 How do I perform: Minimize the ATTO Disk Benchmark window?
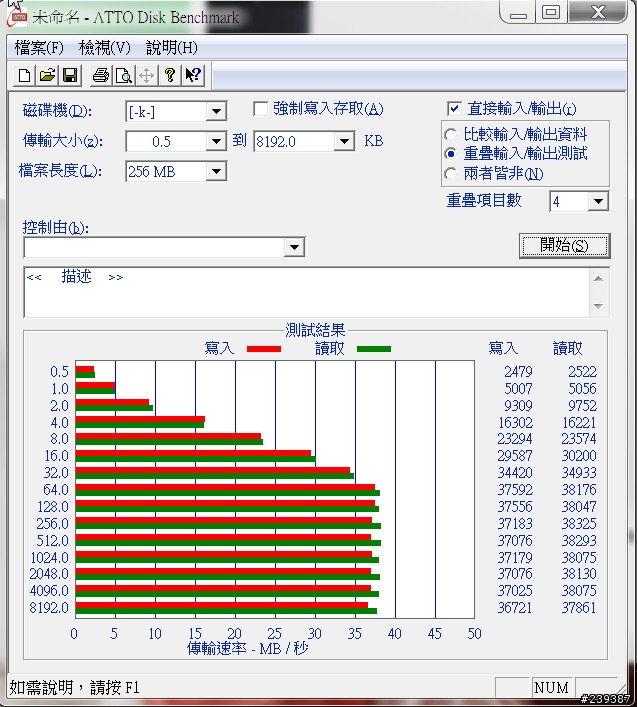point(518,12)
